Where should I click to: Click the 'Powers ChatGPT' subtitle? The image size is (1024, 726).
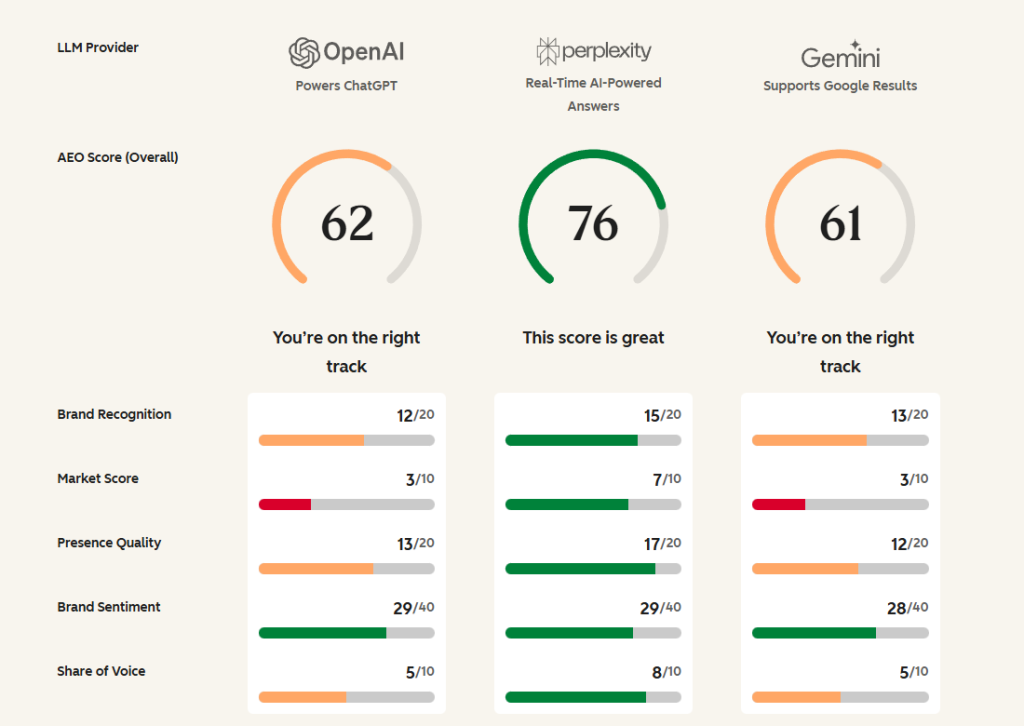[346, 86]
